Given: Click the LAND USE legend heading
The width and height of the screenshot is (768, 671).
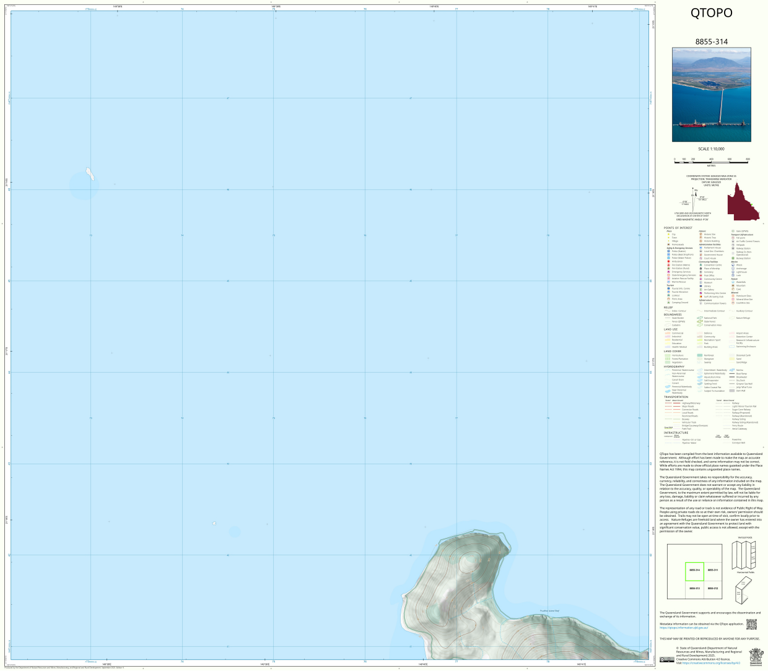Looking at the screenshot, I should point(671,329).
